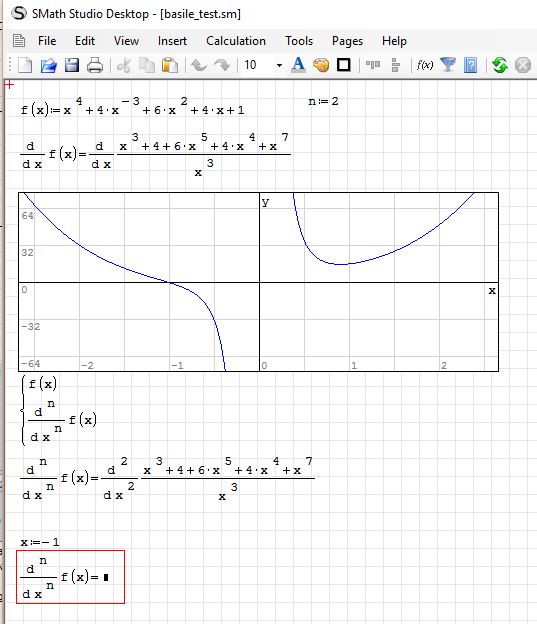Open the Calculation menu

tap(236, 41)
